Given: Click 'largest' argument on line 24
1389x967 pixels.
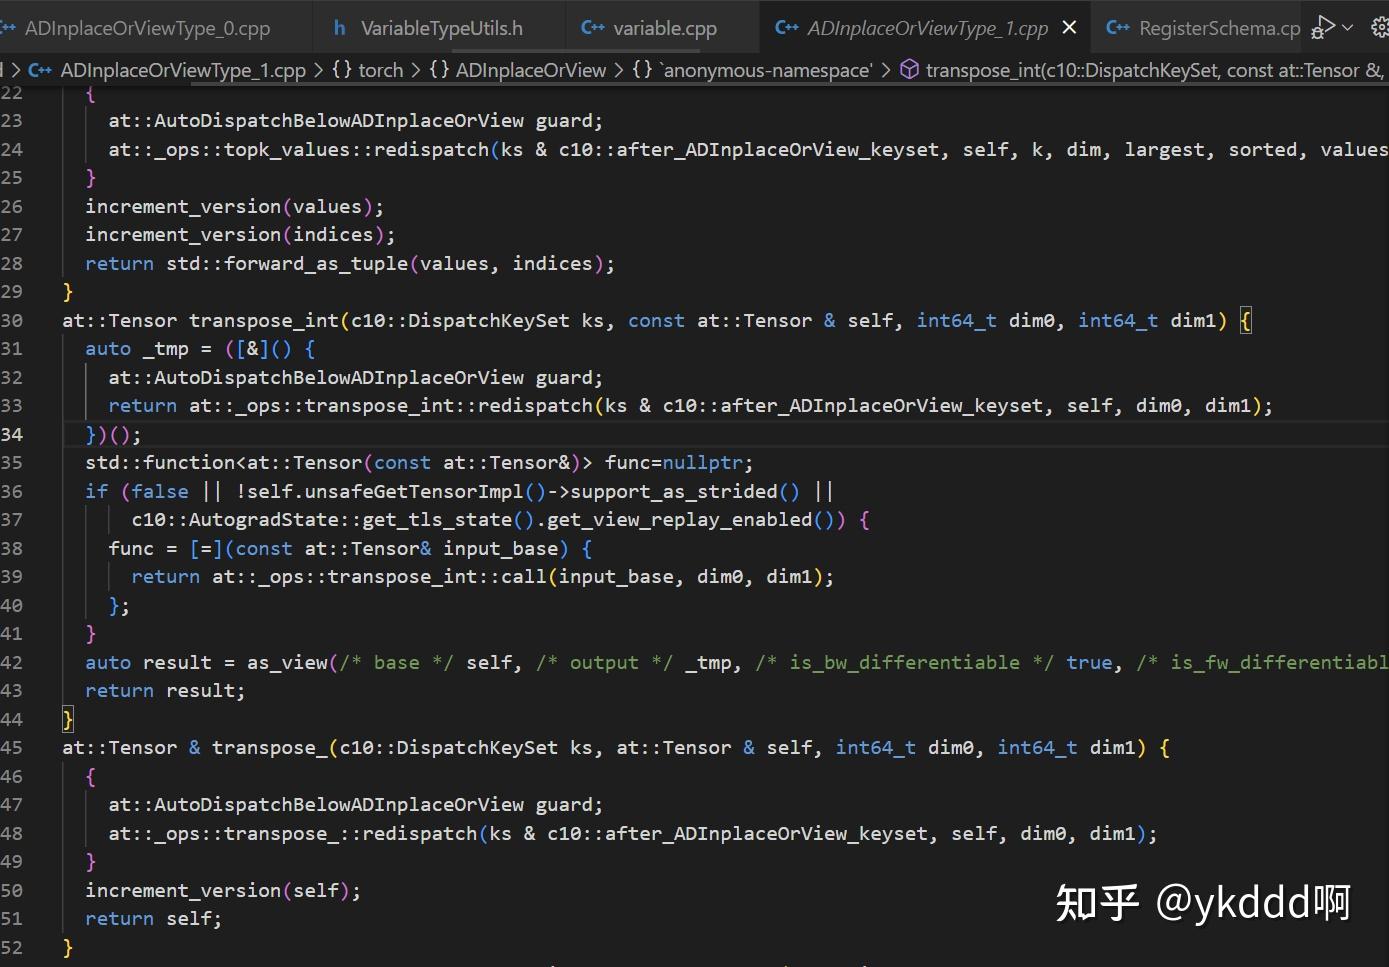Looking at the screenshot, I should [1165, 149].
